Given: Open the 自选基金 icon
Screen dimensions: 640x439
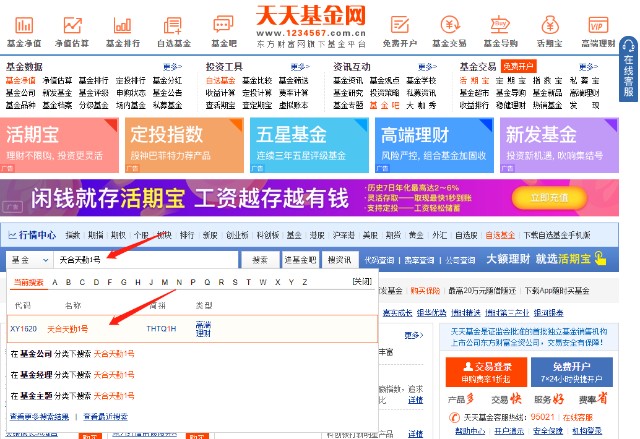Looking at the screenshot, I should click(174, 25).
